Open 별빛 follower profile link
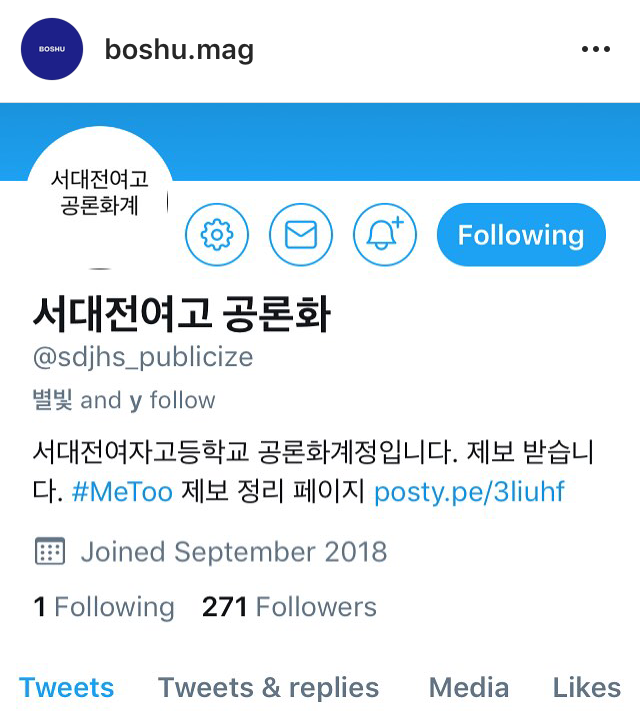The height and width of the screenshot is (725, 640). [x=52, y=400]
